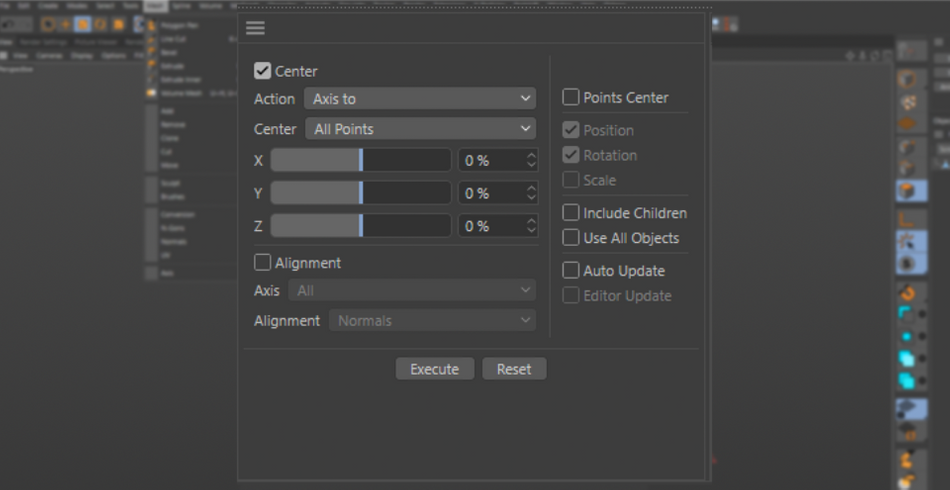This screenshot has width=950, height=490.
Task: Open the Cameras menu of the viewport
Action: [49, 56]
